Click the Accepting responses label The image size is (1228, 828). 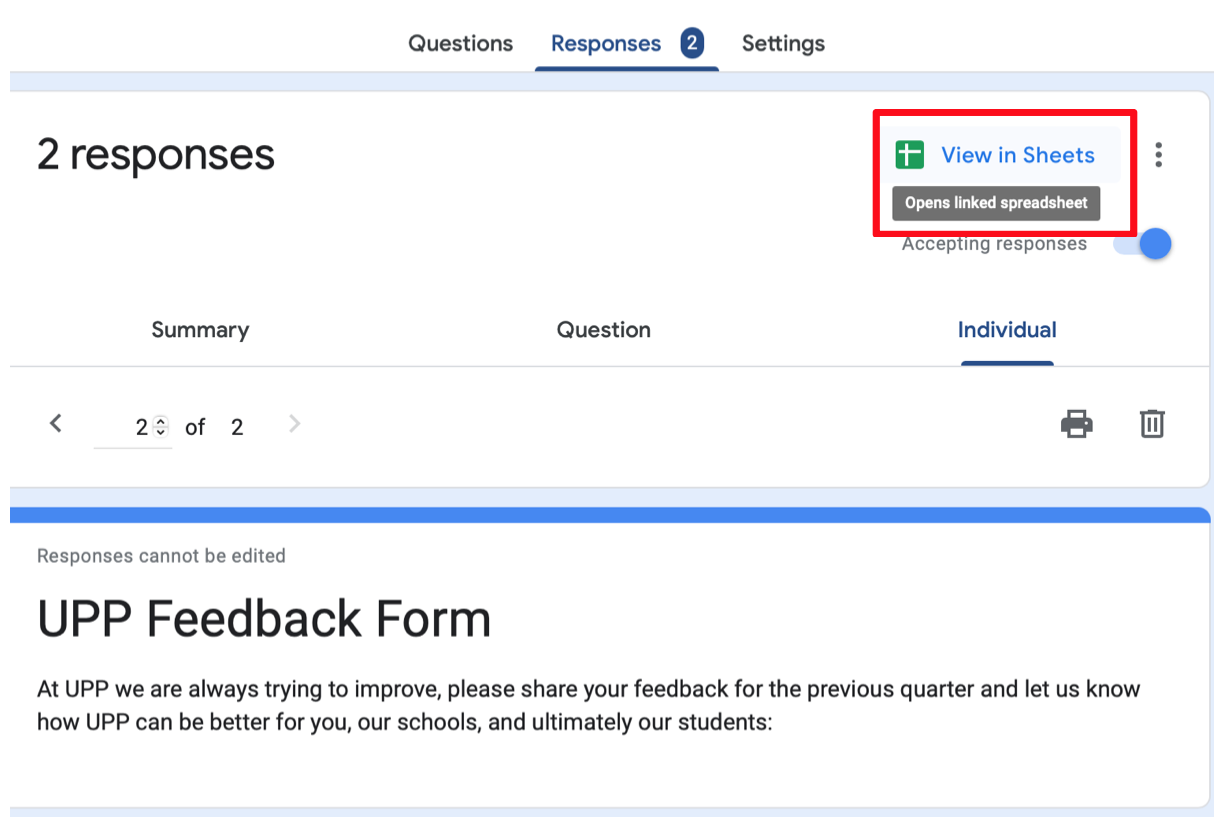pos(994,244)
